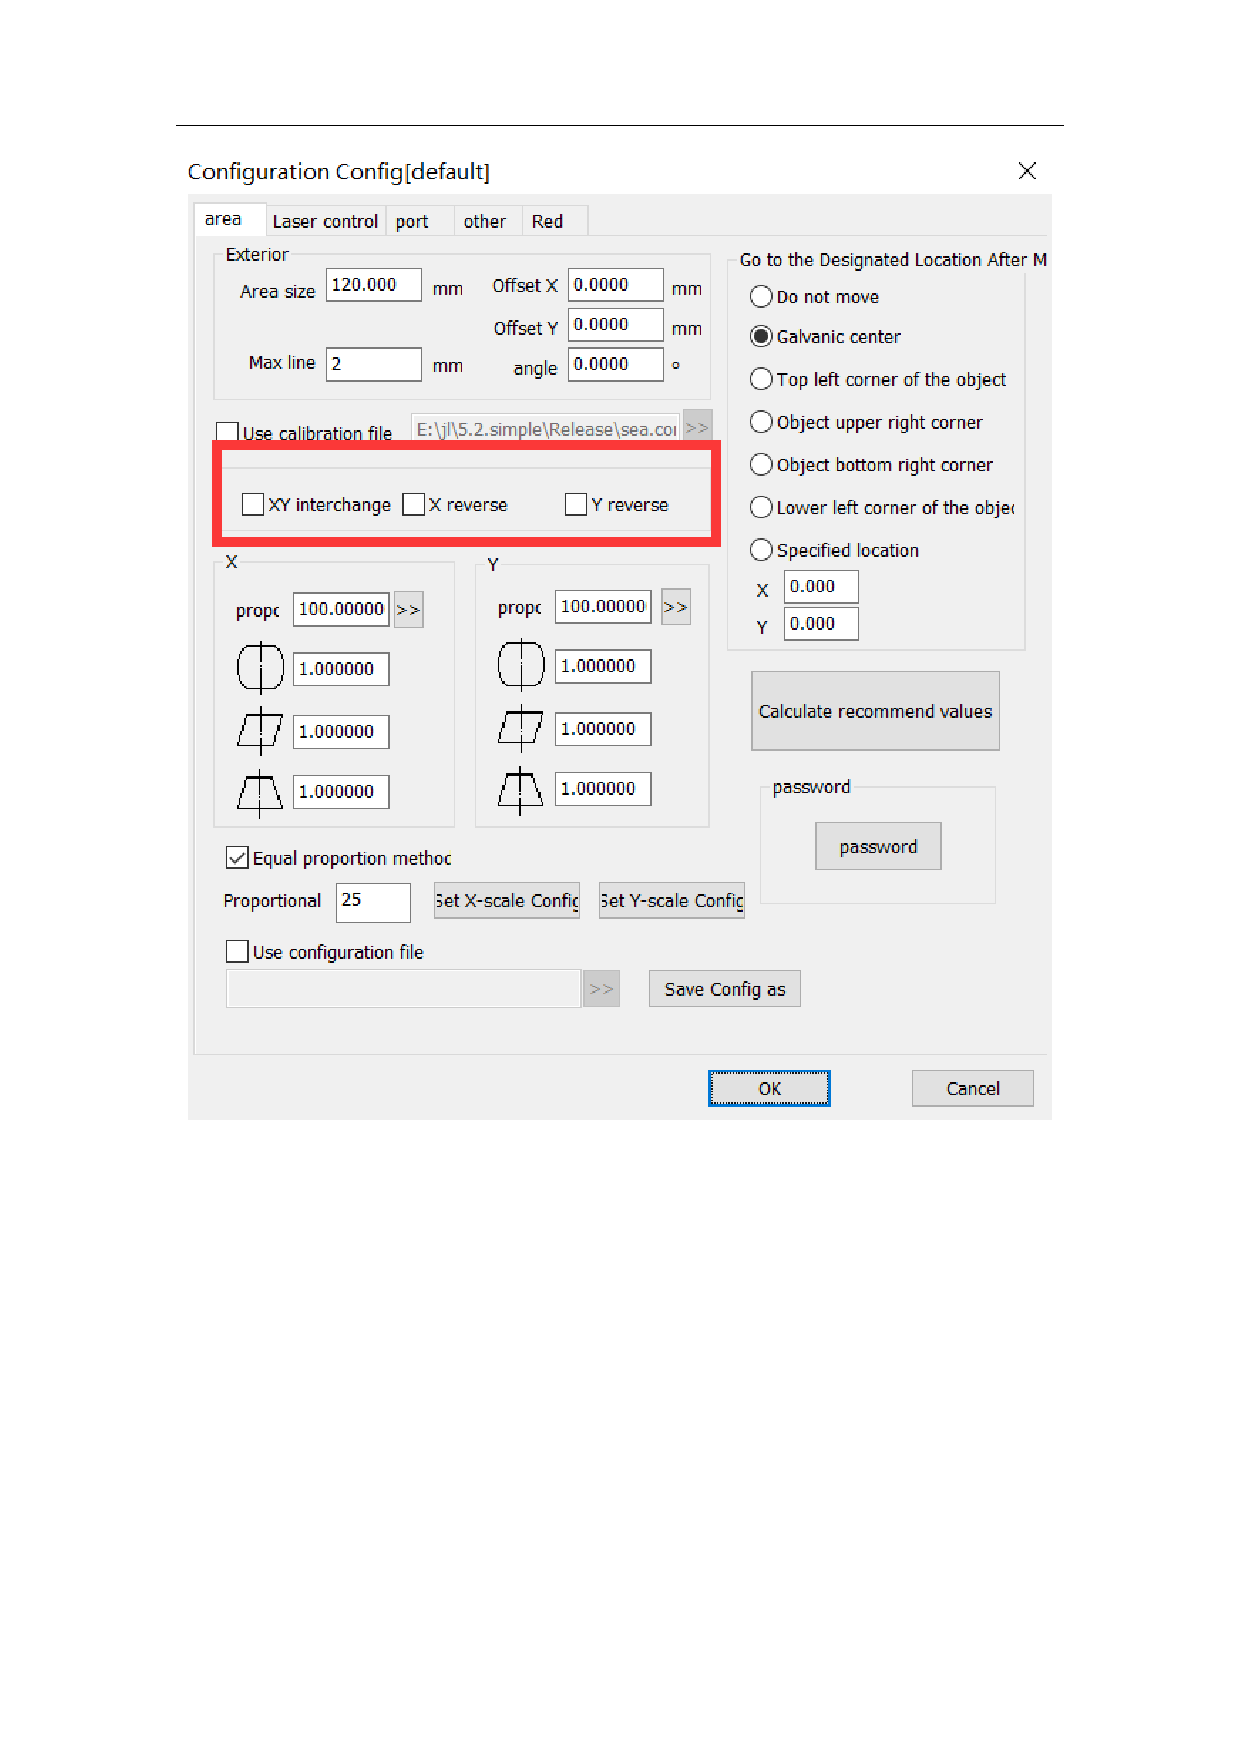This screenshot has height=1754, width=1240.
Task: Click the Area size input field
Action: [x=373, y=285]
